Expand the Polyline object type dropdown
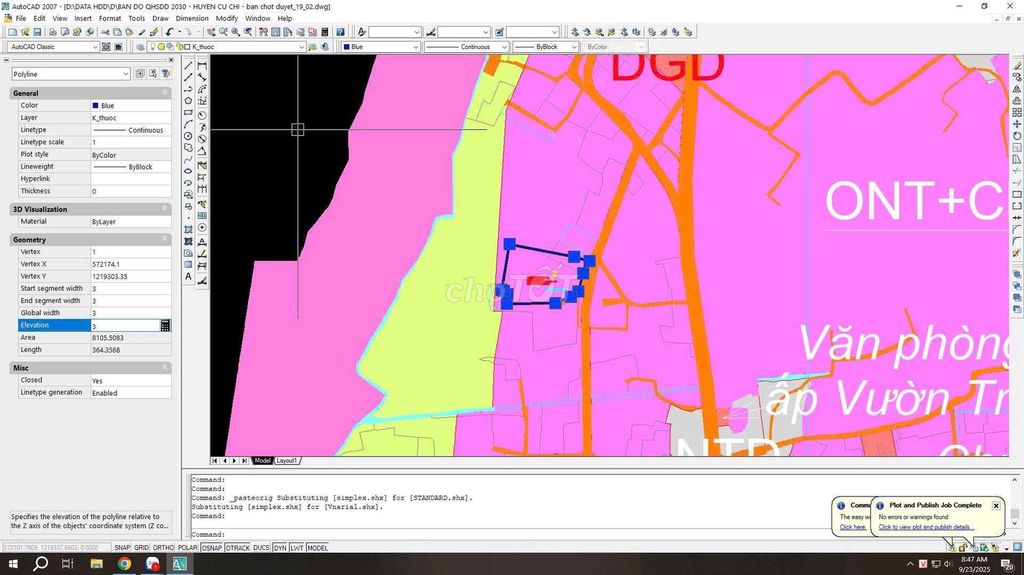Screen dimensions: 1024x575 pyautogui.click(x=125, y=74)
